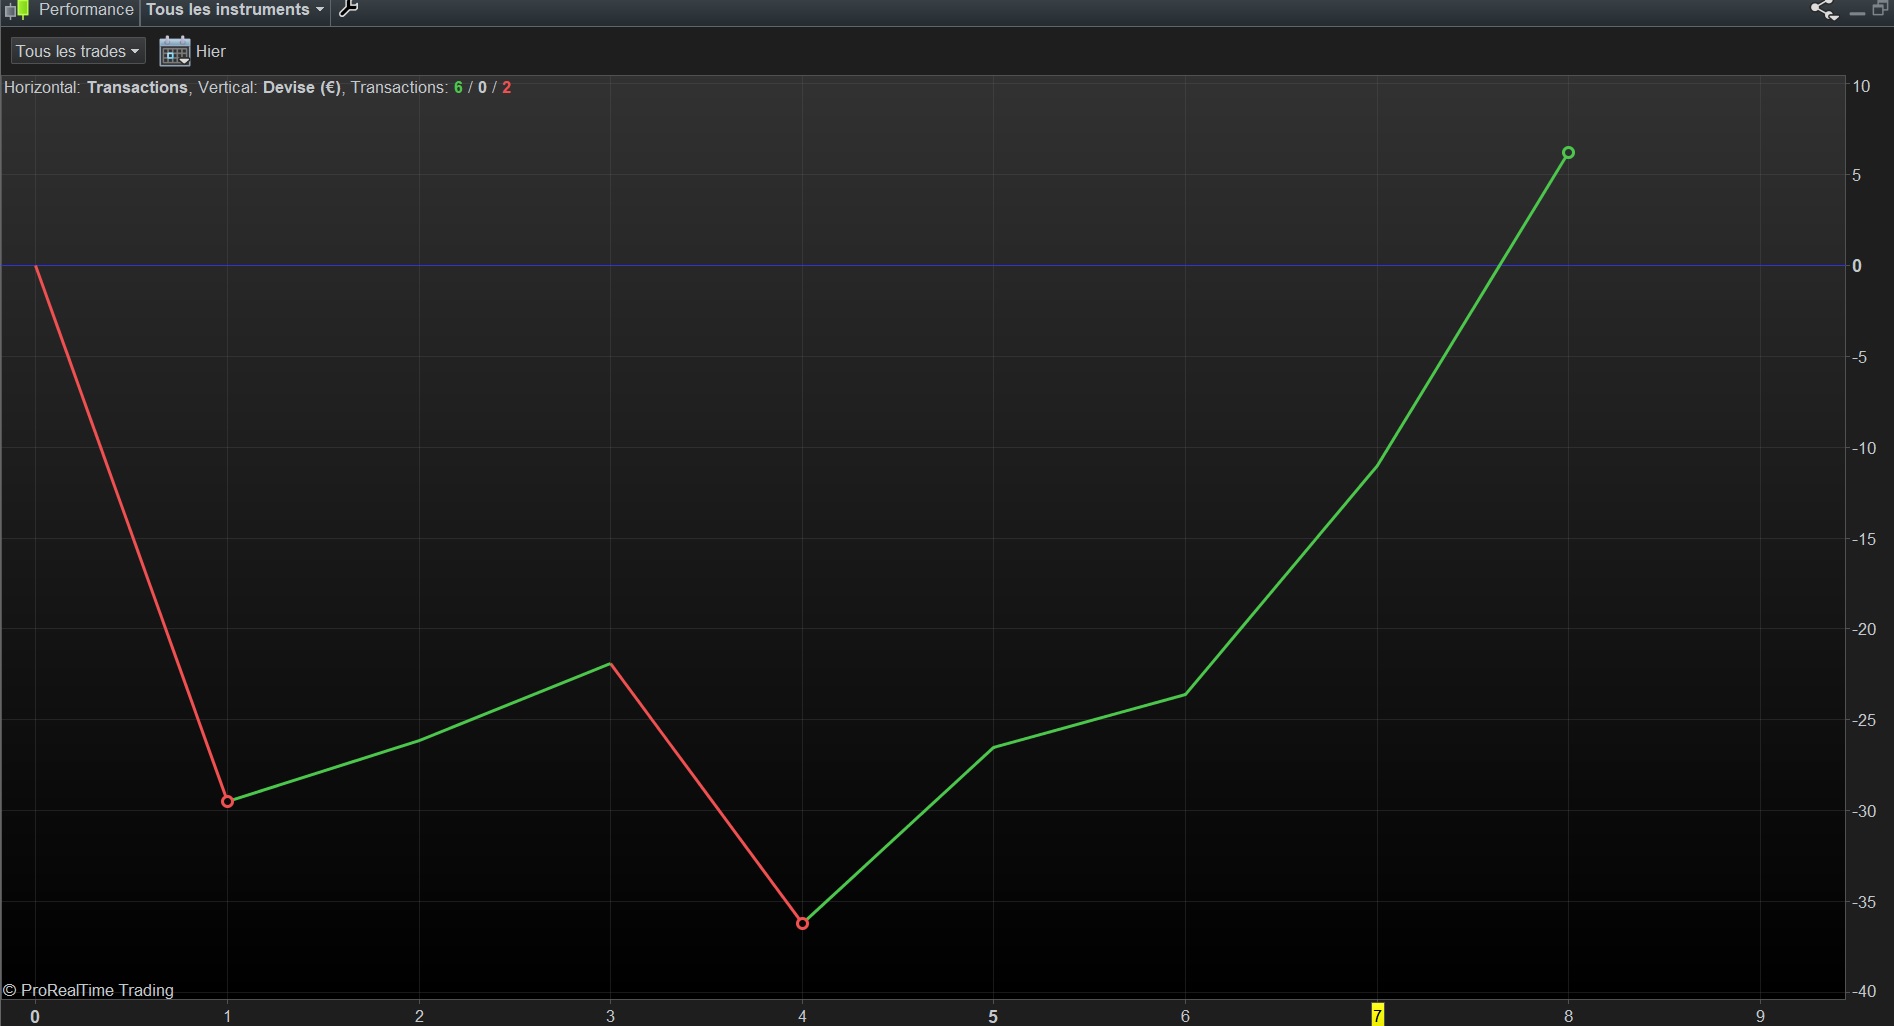The width and height of the screenshot is (1894, 1026).
Task: Click the bold 'Transactions' horizontal axis setting
Action: coord(137,88)
